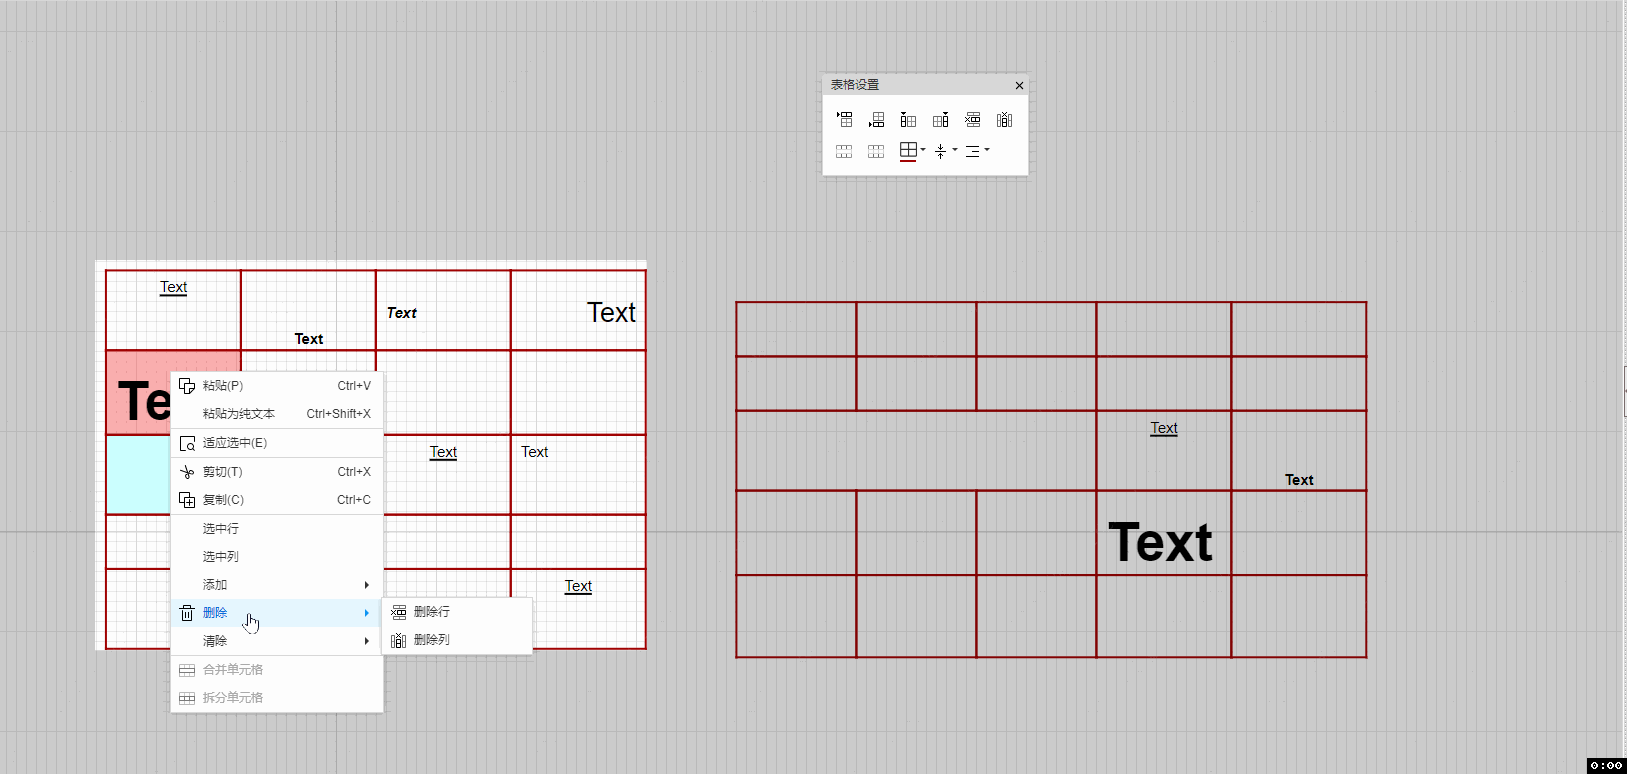The image size is (1627, 774).
Task: Choose 粘贴(P) from the context menu
Action: tap(277, 386)
